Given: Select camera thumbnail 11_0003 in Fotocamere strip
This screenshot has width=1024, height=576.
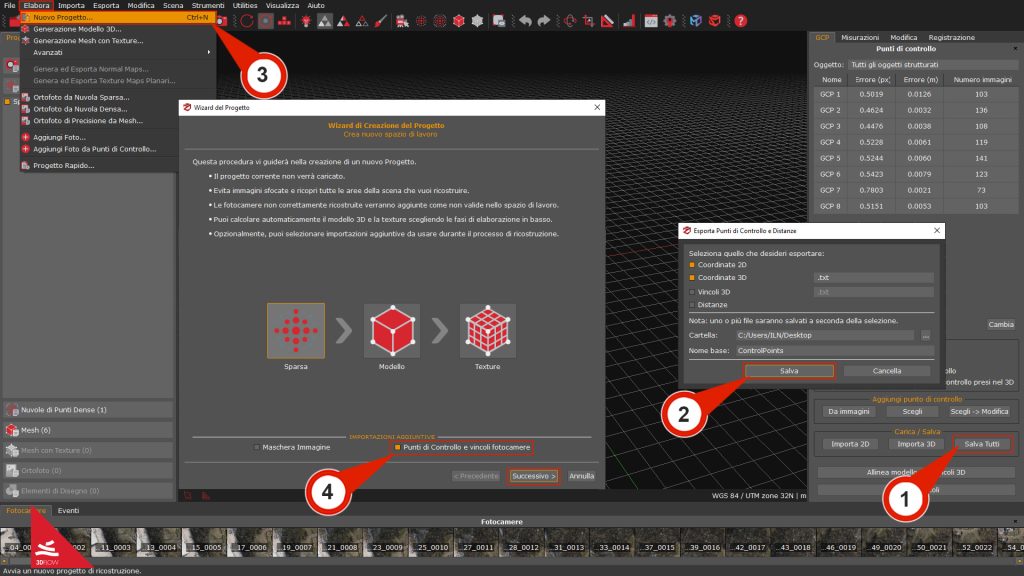Looking at the screenshot, I should pyautogui.click(x=114, y=542).
